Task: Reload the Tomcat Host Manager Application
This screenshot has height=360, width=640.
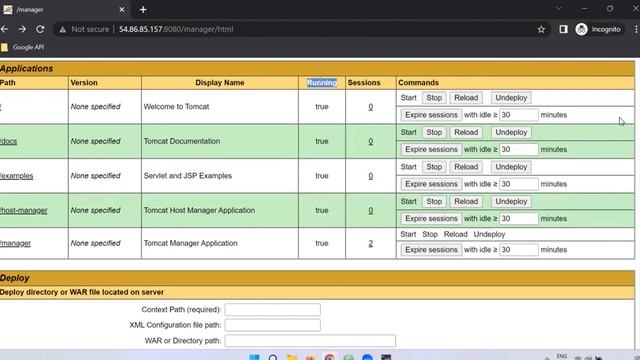Action: point(466,202)
